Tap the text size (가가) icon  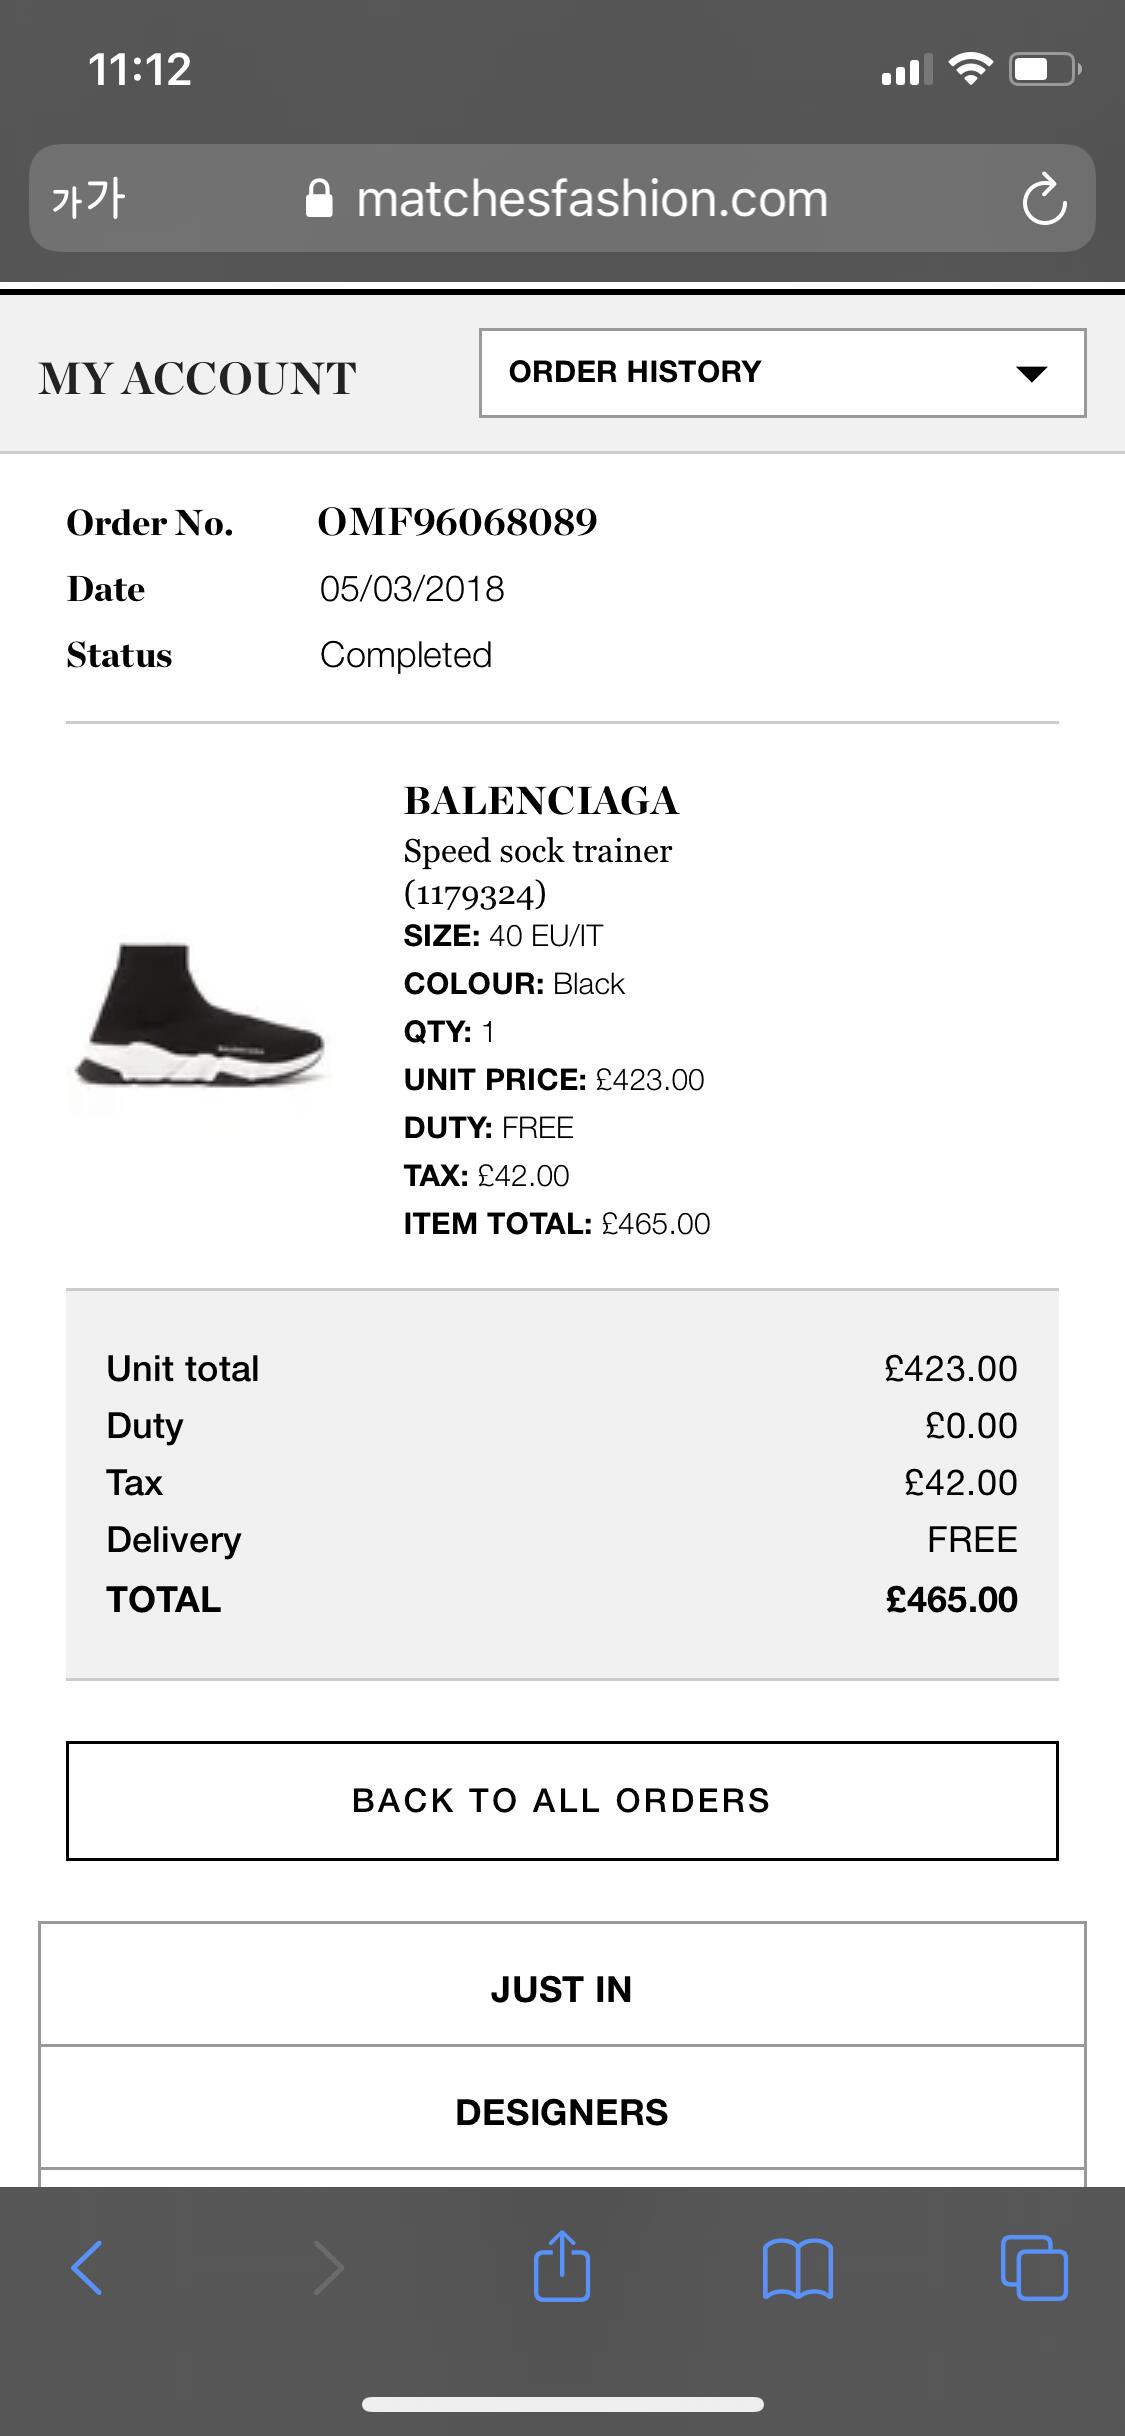click(x=88, y=198)
